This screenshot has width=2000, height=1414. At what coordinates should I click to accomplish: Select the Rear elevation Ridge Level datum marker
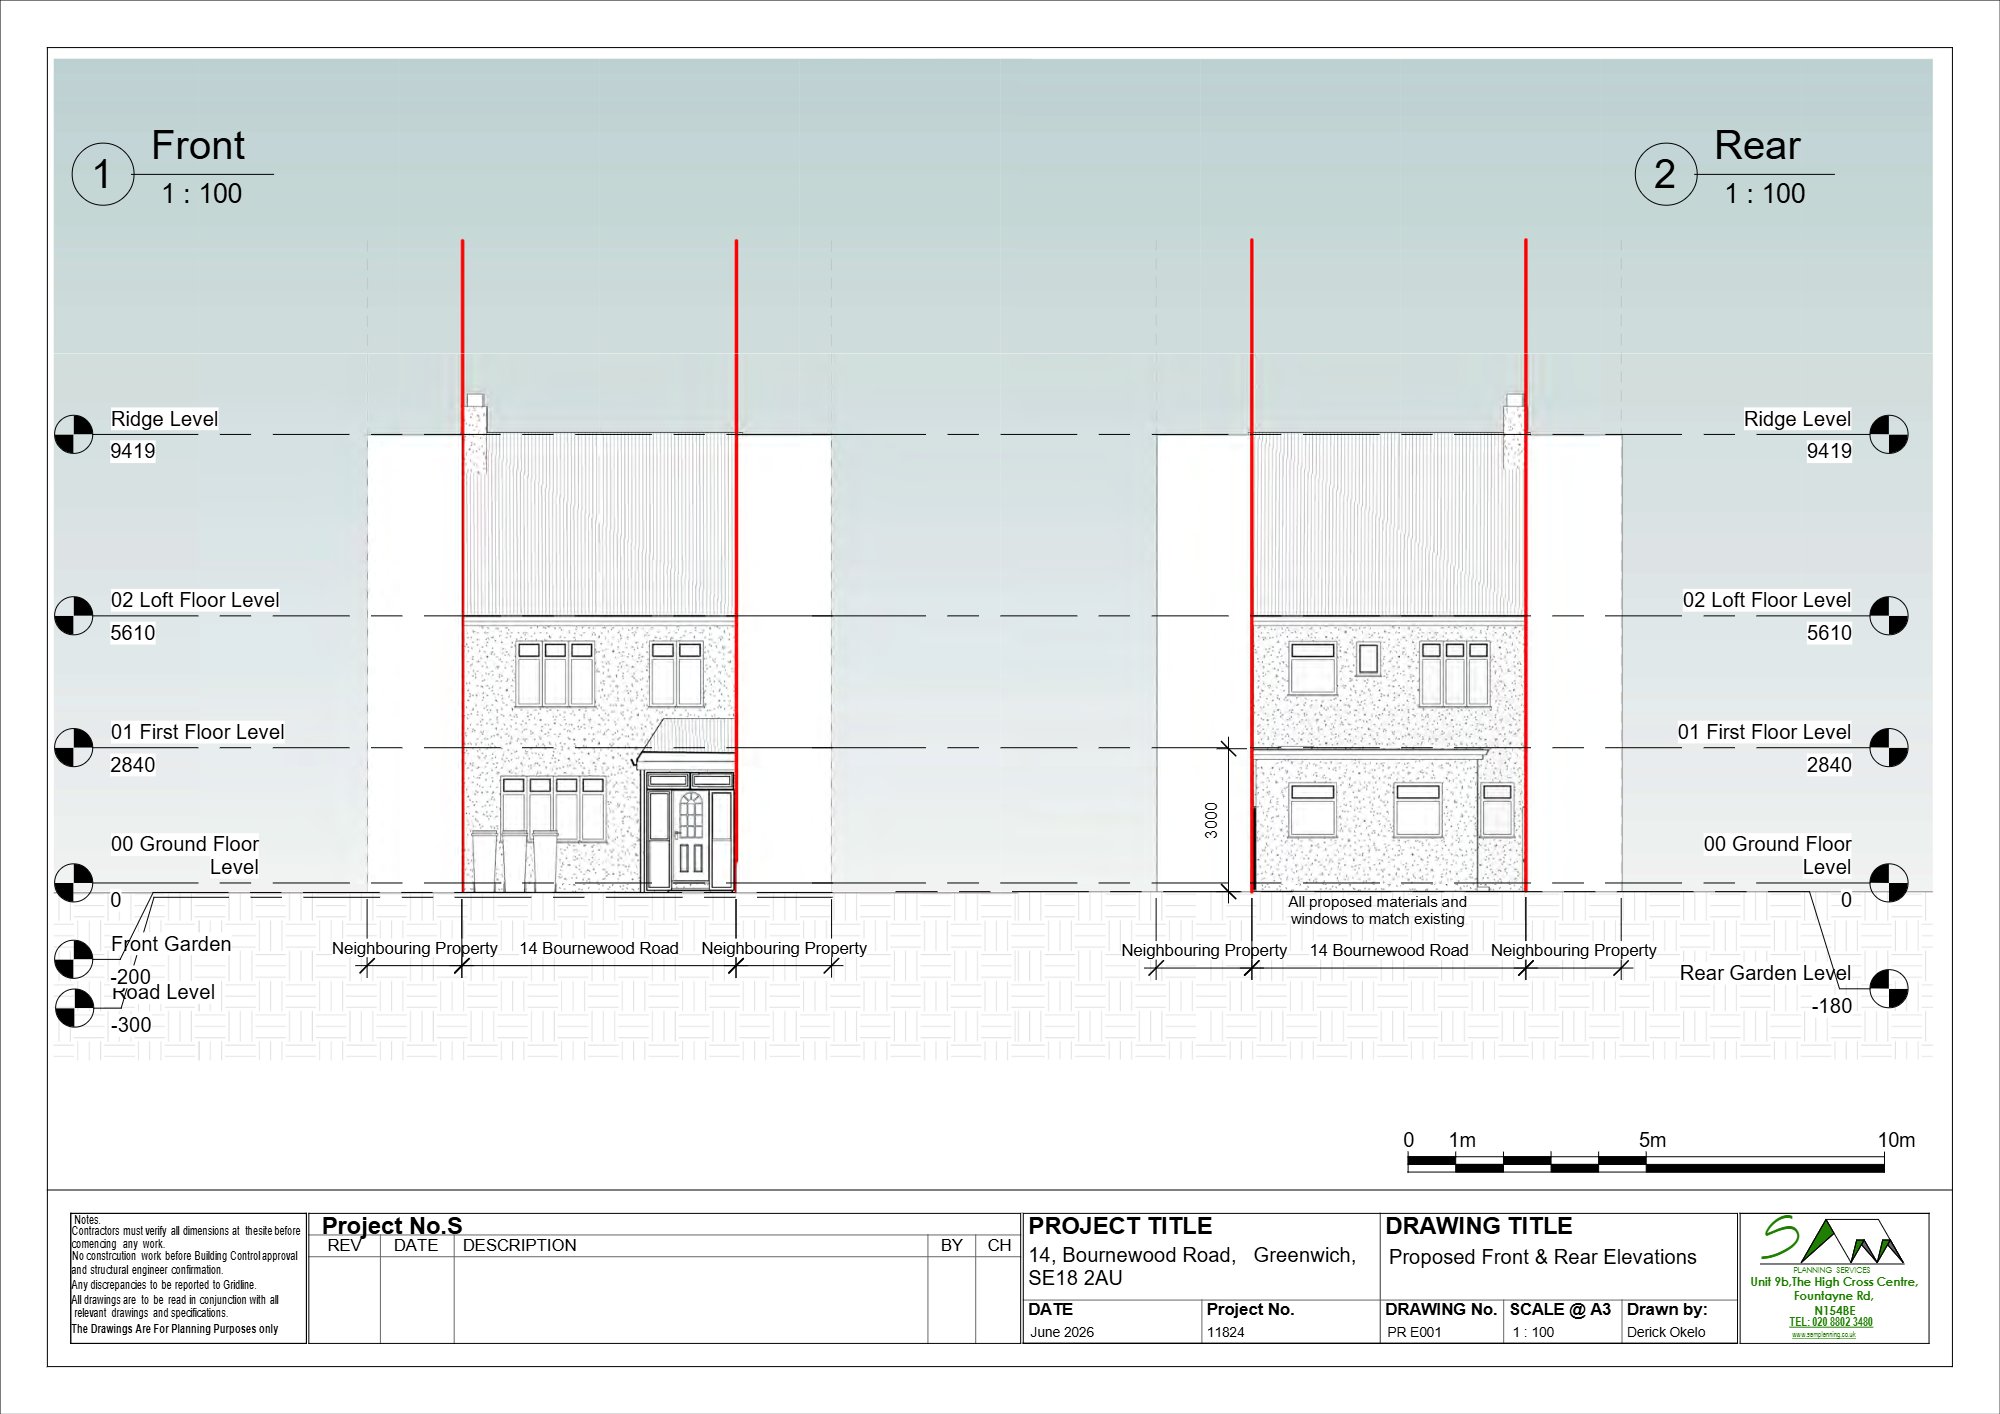pos(1889,435)
